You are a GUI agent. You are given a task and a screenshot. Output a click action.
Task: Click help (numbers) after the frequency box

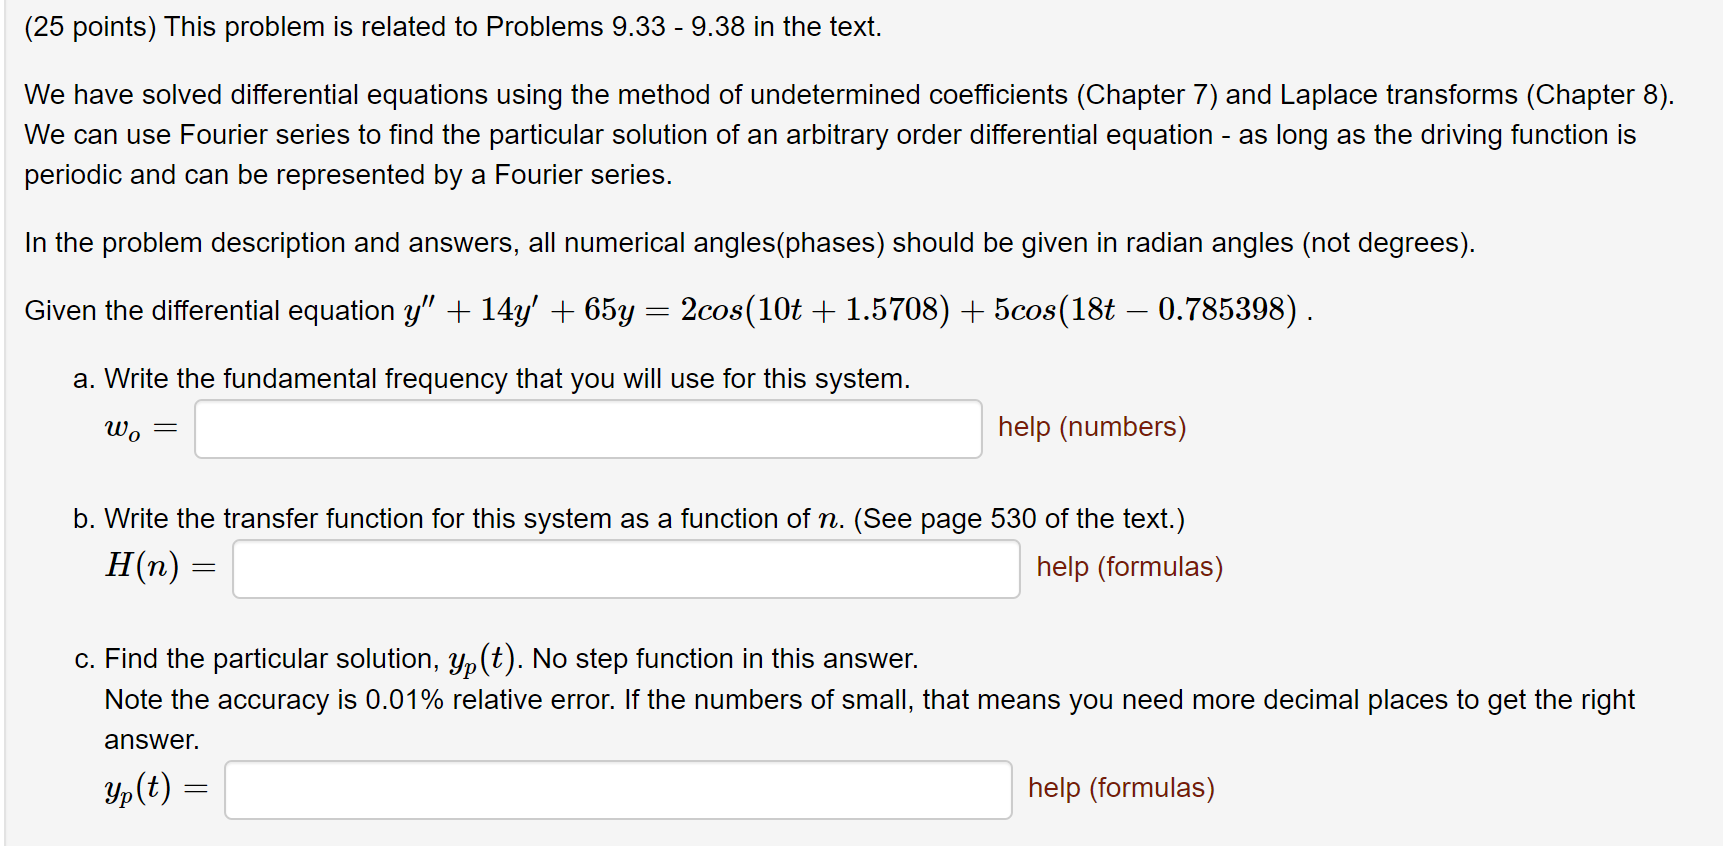[x=1090, y=426]
